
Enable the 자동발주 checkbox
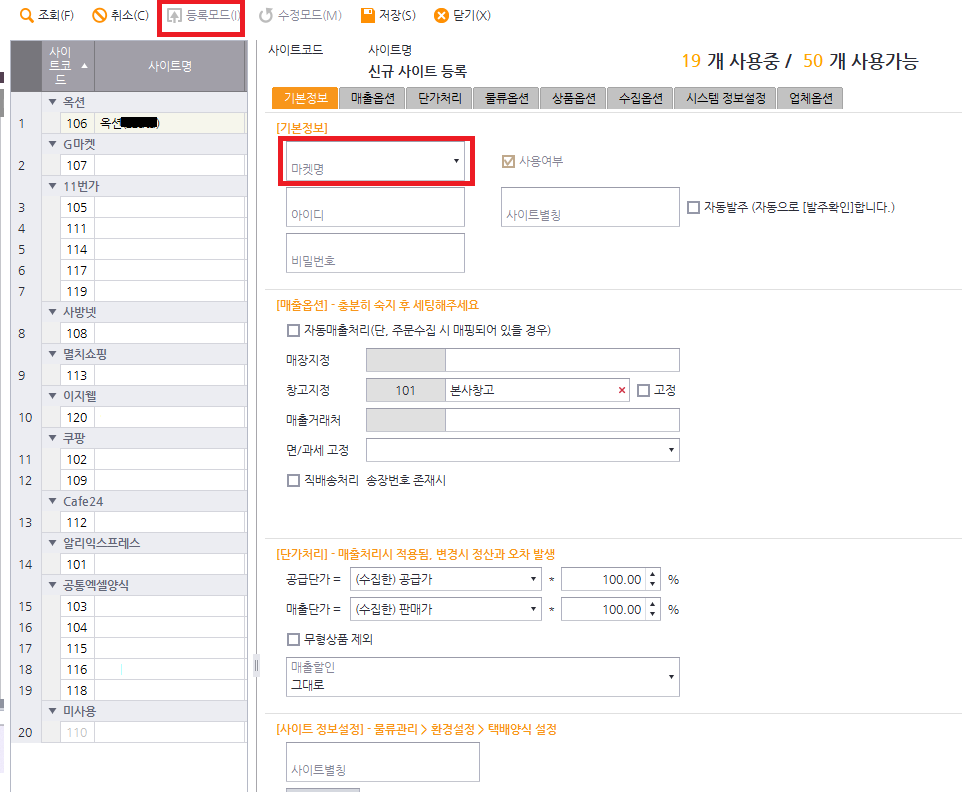point(693,208)
